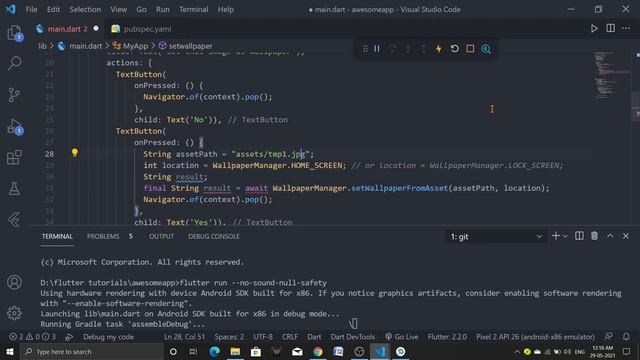Select the DEBUG CONSOLE panel tab
The width and height of the screenshot is (640, 360).
click(213, 236)
